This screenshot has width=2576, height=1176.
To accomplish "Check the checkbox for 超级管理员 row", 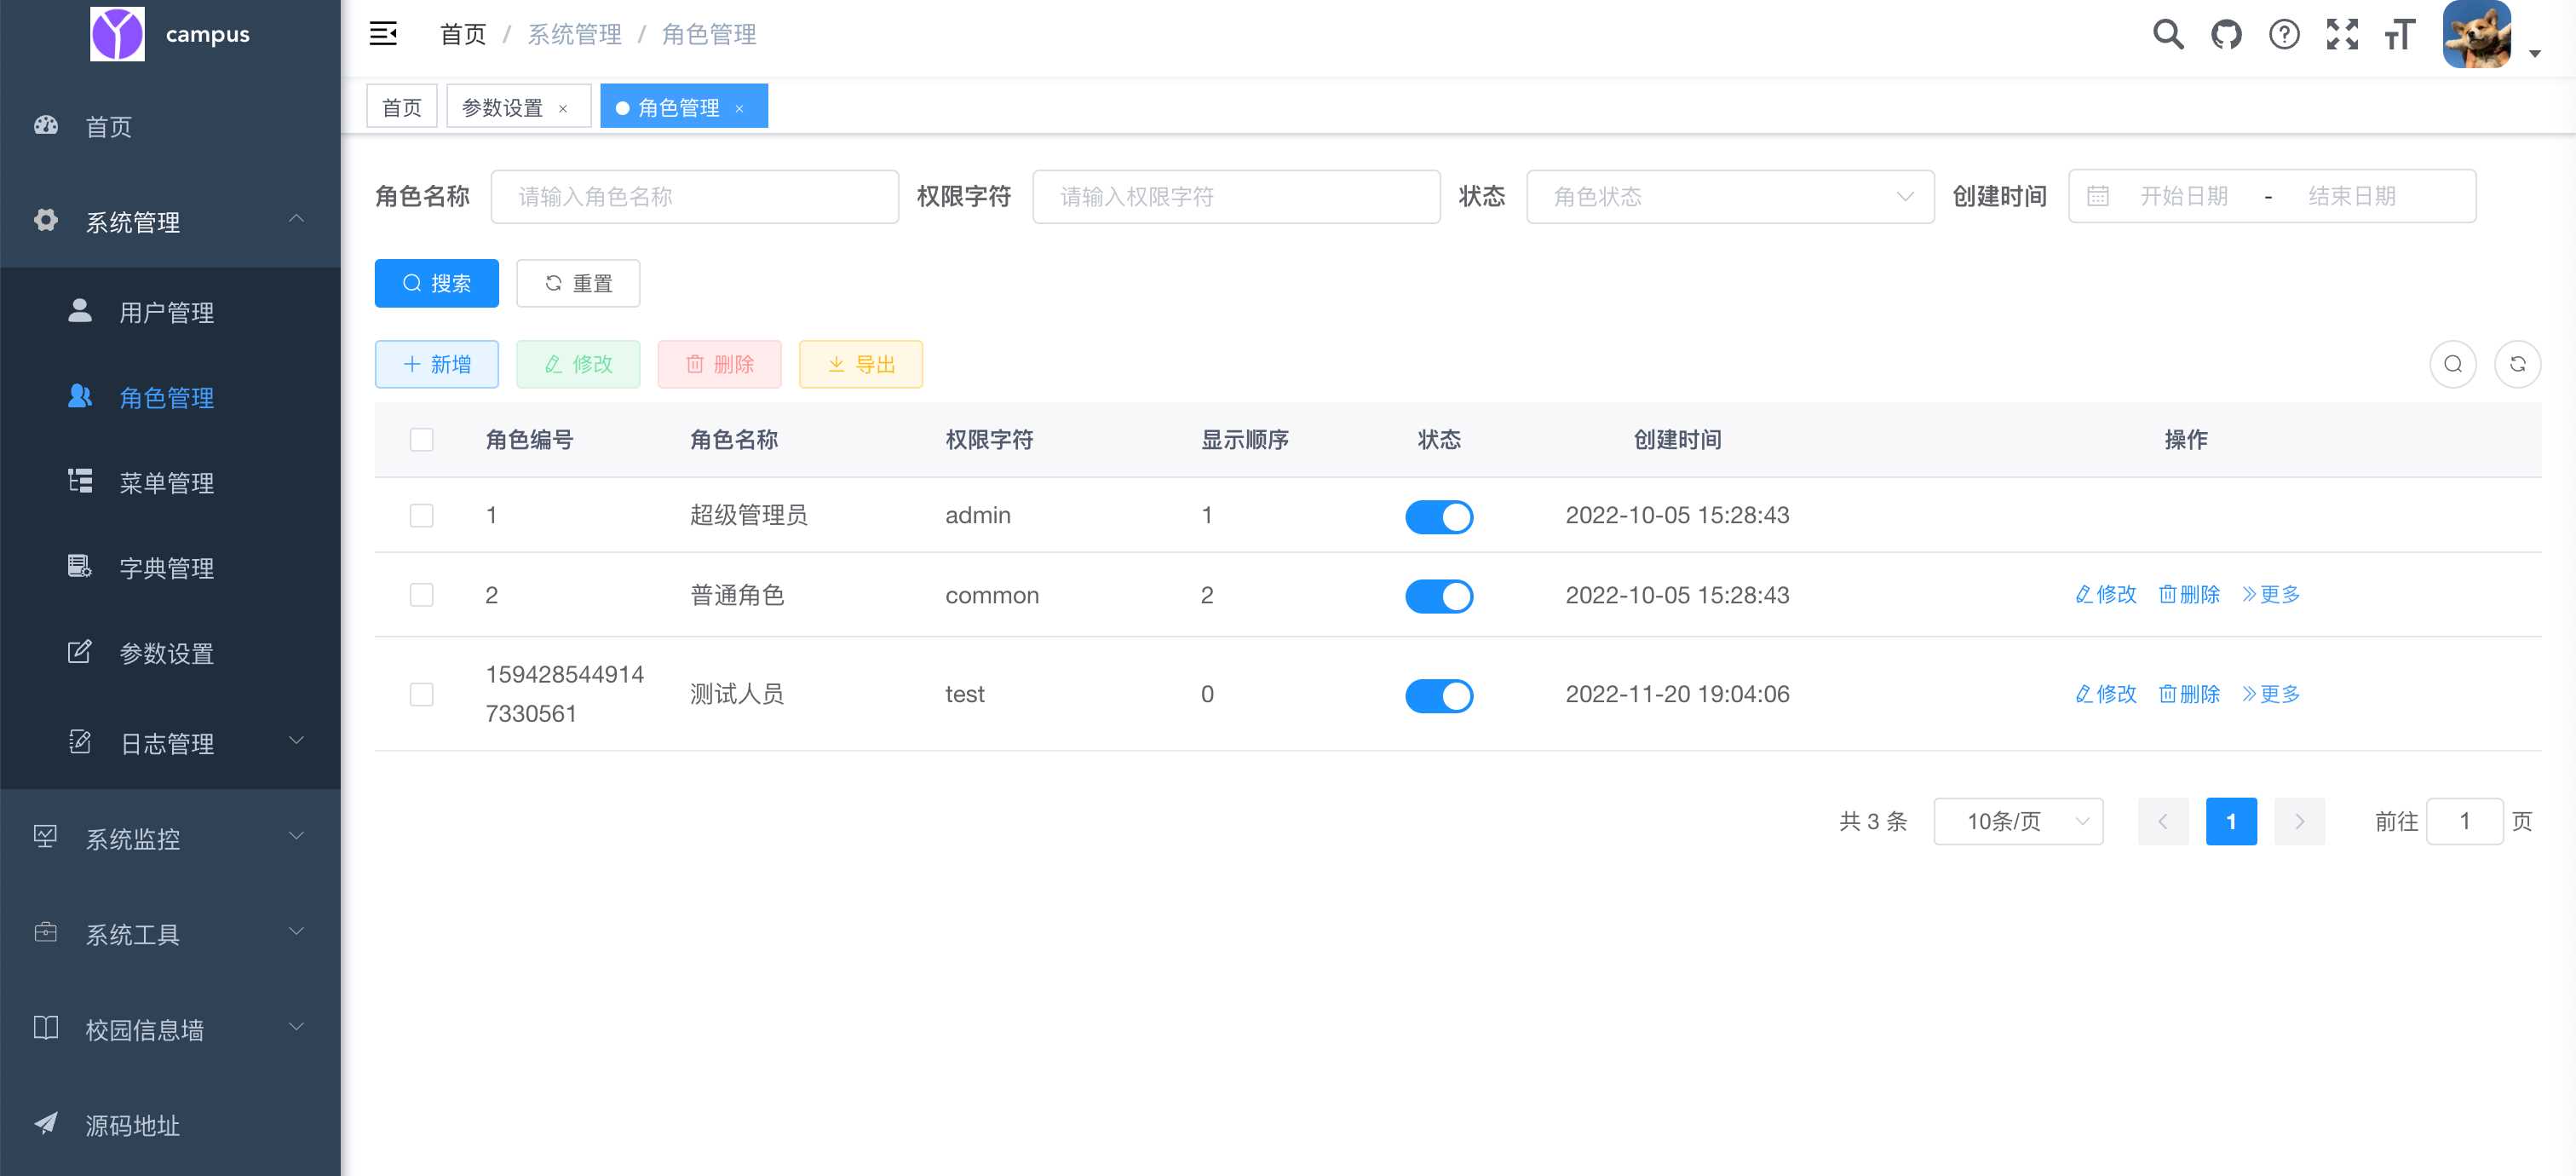I will click(421, 515).
